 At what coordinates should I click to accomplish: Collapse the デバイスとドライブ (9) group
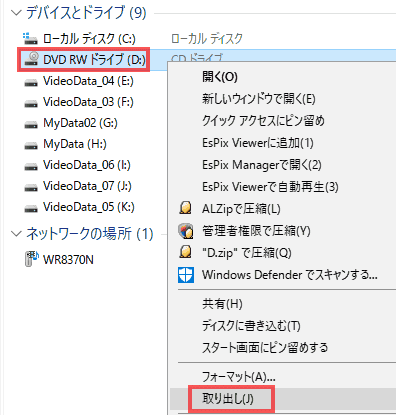pyautogui.click(x=16, y=13)
